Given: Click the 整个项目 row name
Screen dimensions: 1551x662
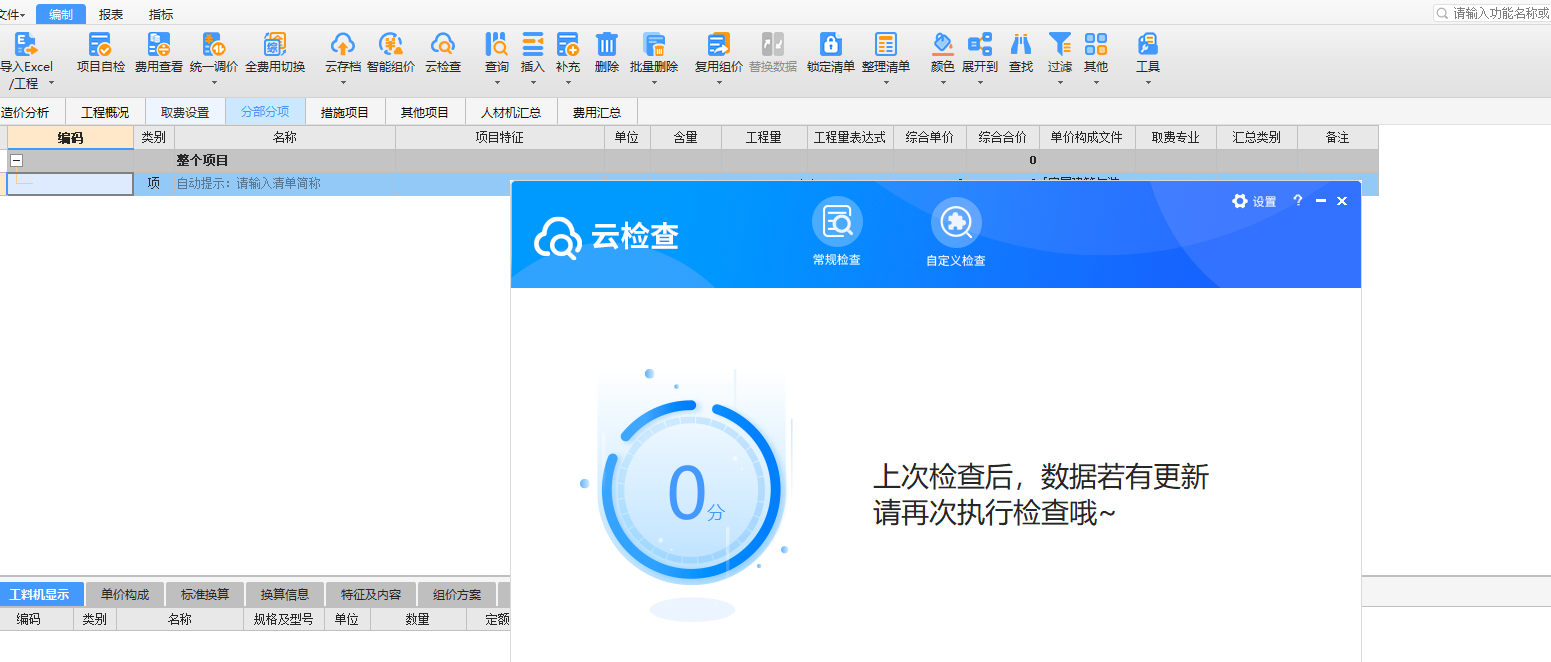Looking at the screenshot, I should 203,160.
